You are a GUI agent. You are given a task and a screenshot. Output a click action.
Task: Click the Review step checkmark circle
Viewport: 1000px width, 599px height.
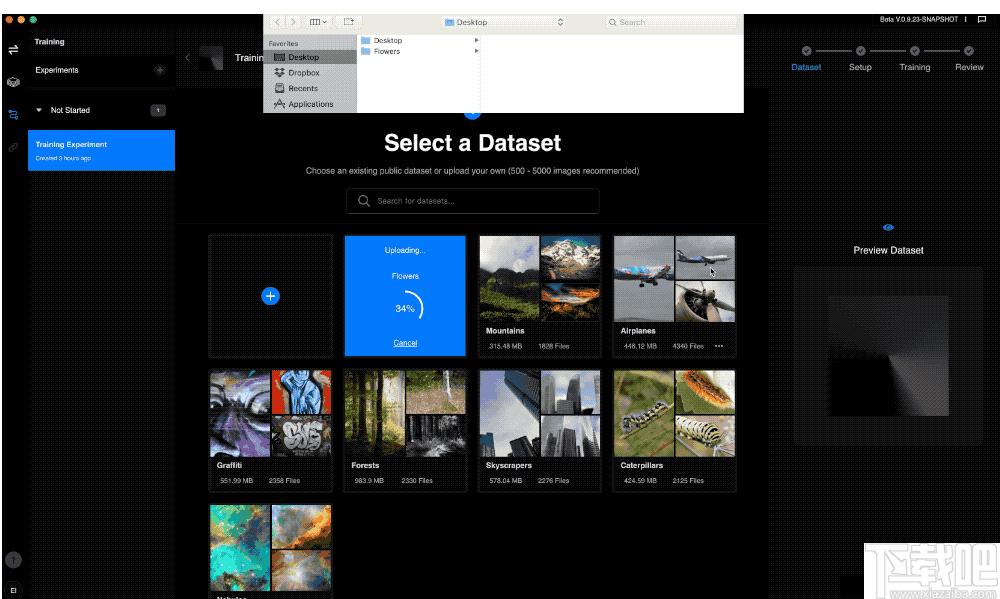tap(969, 51)
